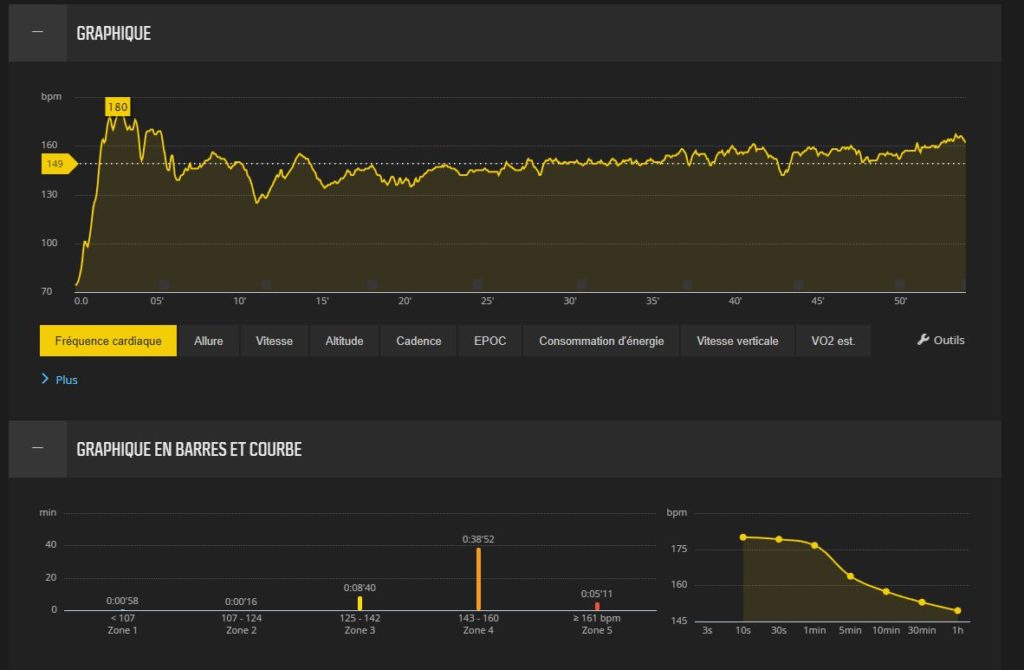
Task: Click the red Zone 5 bar
Action: [597, 606]
